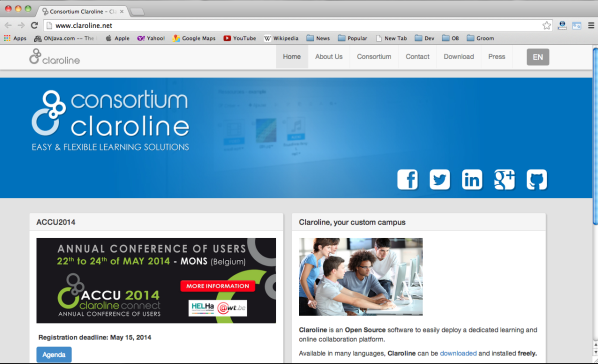The image size is (598, 364).
Task: Reload the page with refresh icon
Action: [34, 26]
